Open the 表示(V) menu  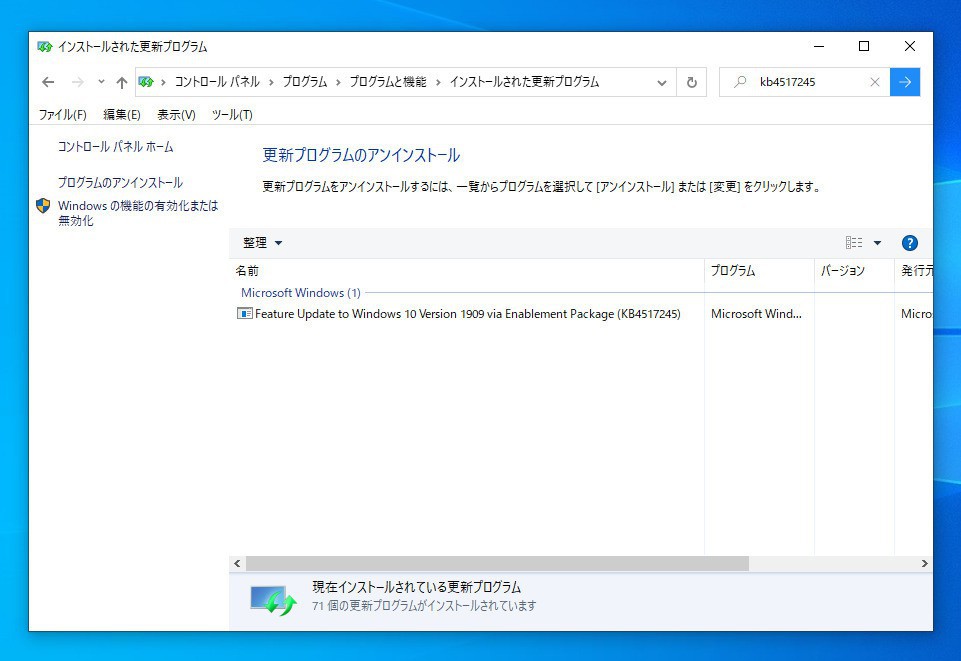(176, 115)
